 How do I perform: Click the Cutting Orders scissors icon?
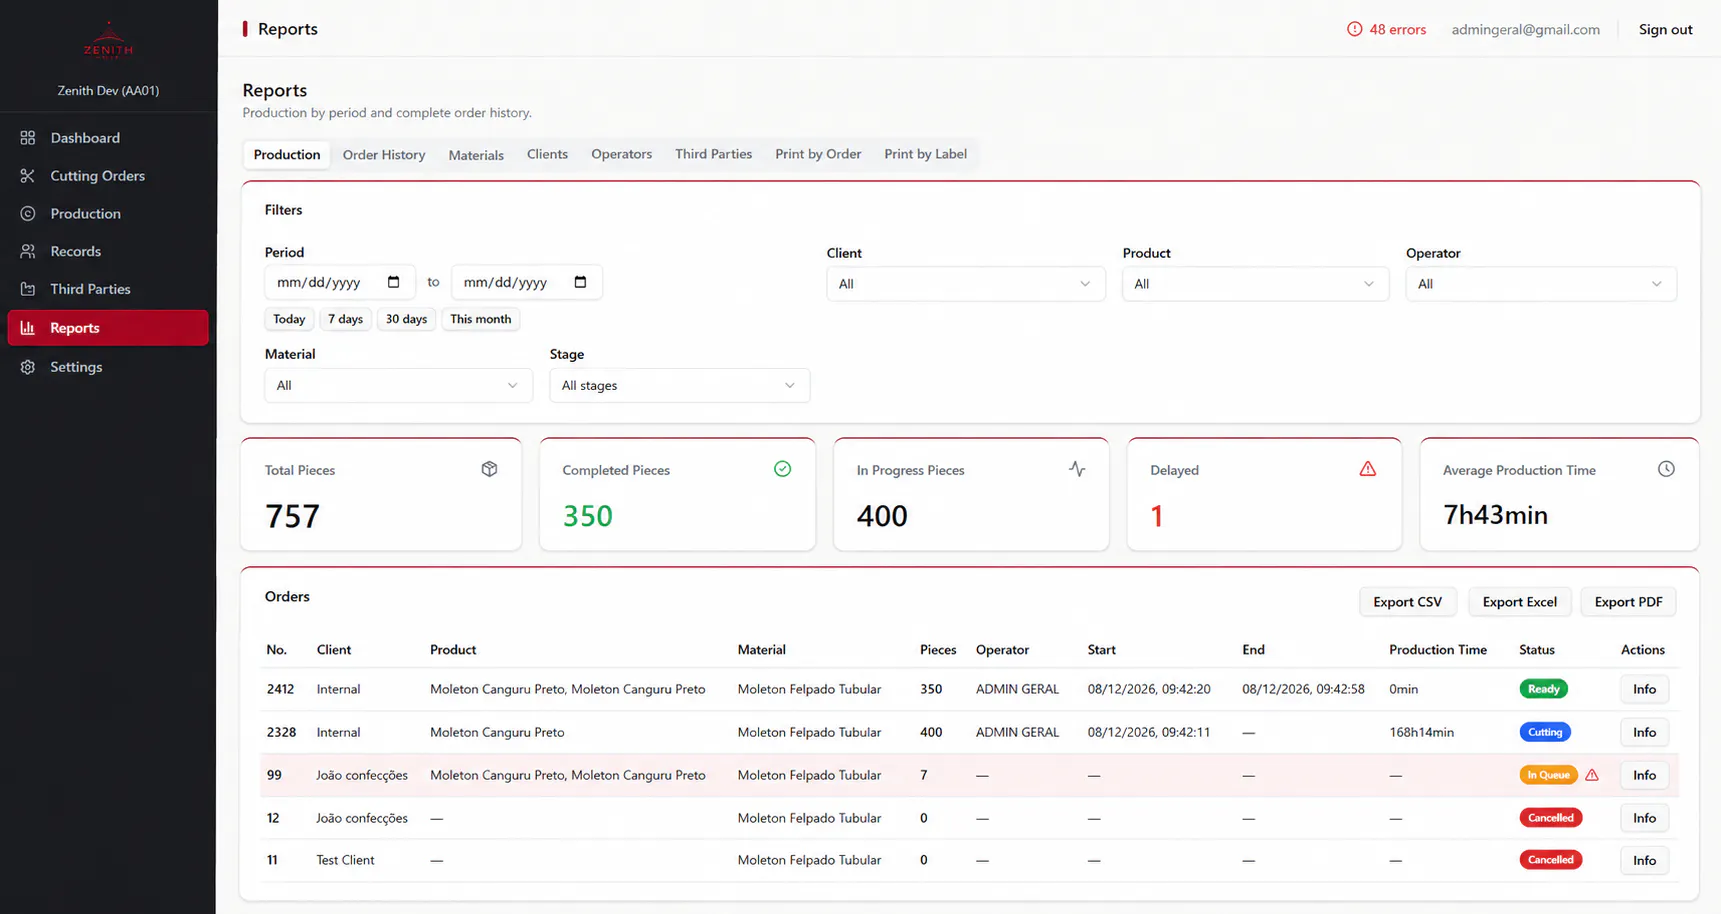coord(28,176)
